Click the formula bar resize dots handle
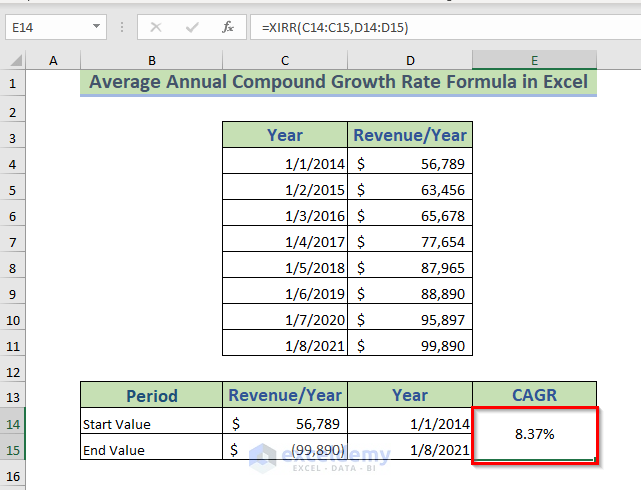 point(122,27)
